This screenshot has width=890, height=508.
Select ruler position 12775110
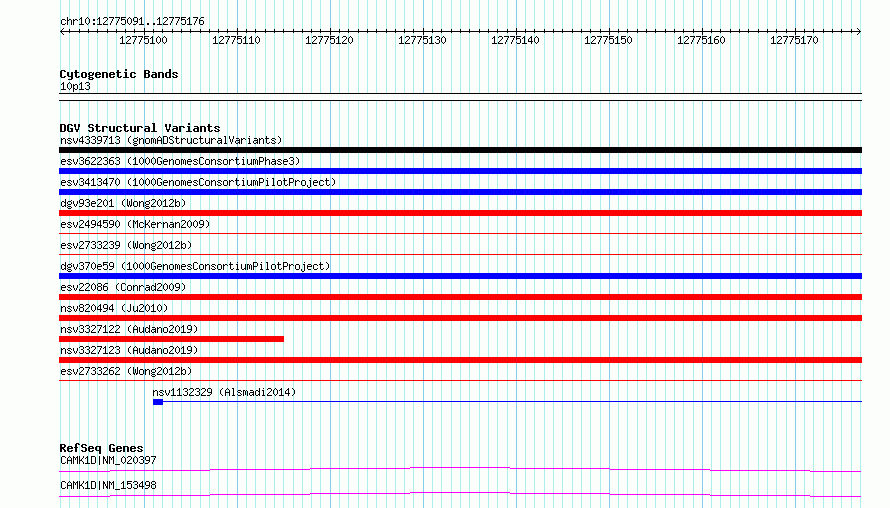pyautogui.click(x=236, y=40)
